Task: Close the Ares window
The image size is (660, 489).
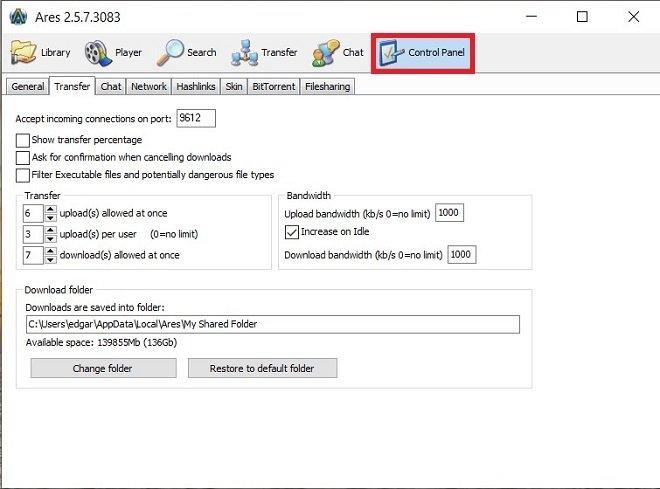Action: pyautogui.click(x=633, y=17)
